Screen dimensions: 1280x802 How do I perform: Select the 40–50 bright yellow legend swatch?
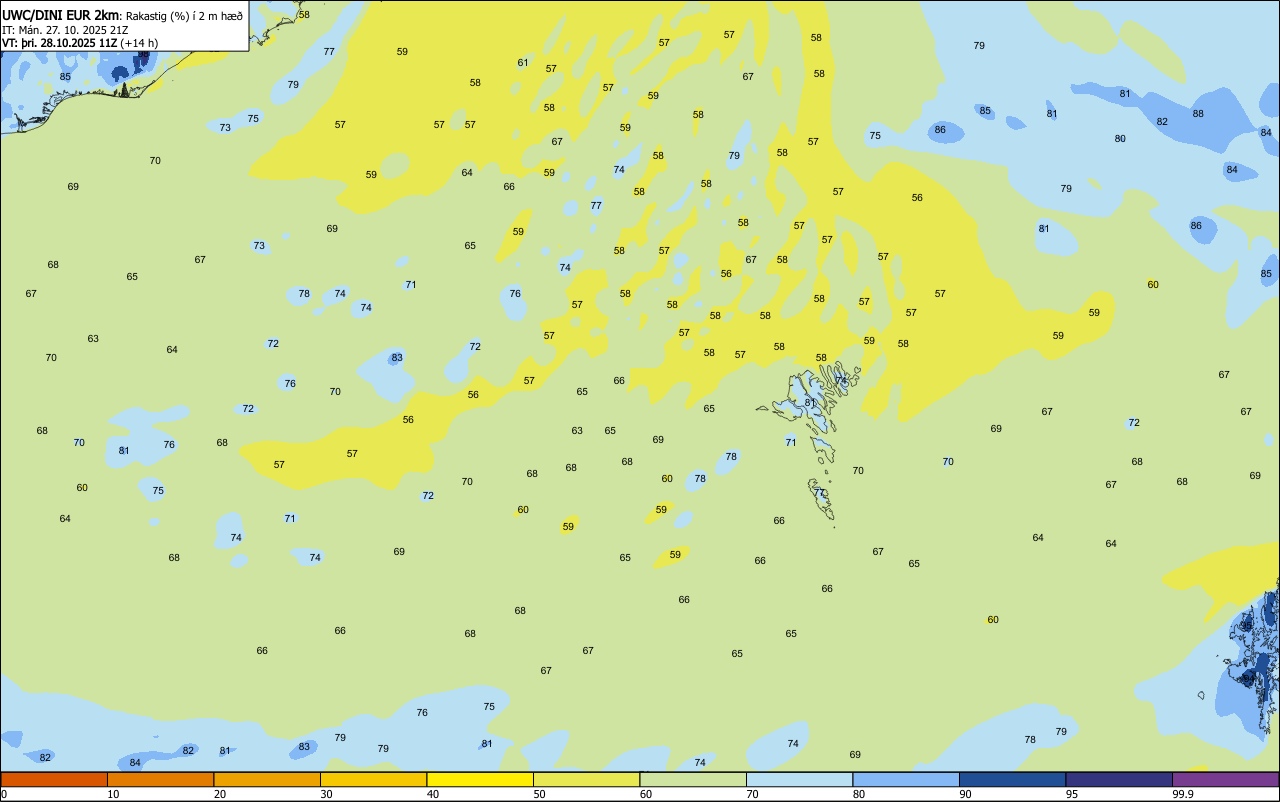click(480, 779)
